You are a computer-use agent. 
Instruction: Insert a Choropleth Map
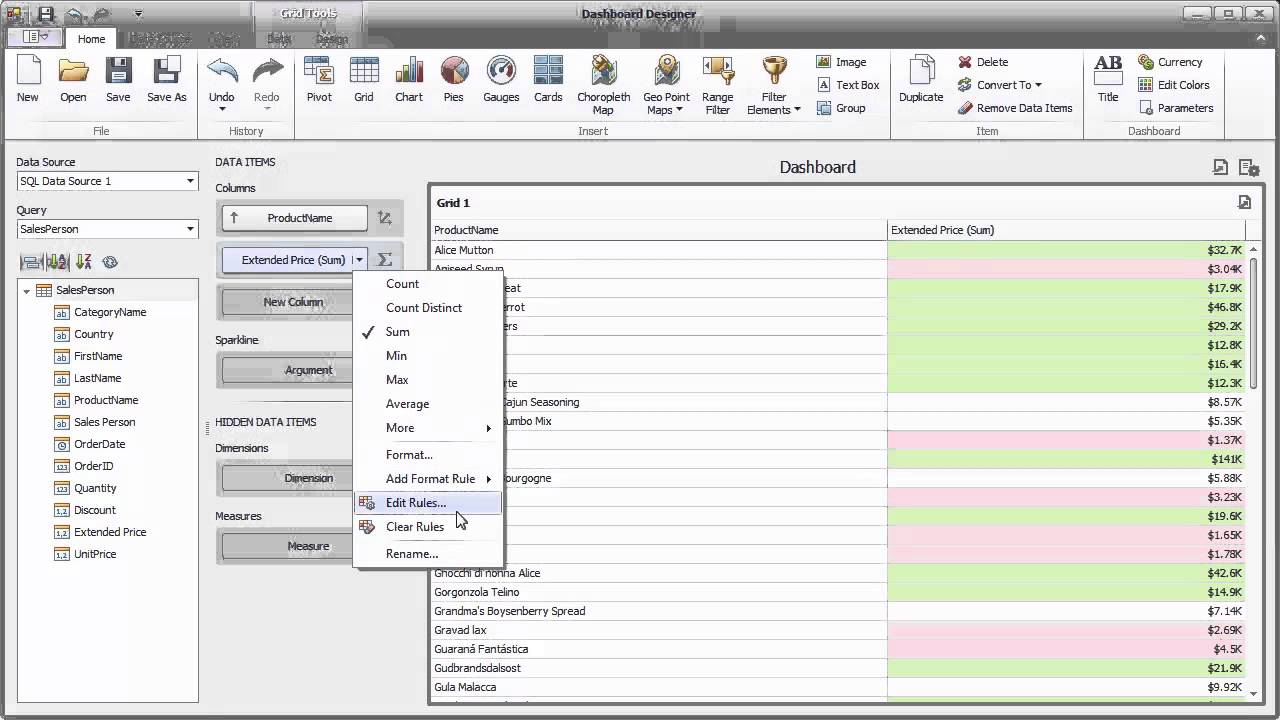(603, 86)
